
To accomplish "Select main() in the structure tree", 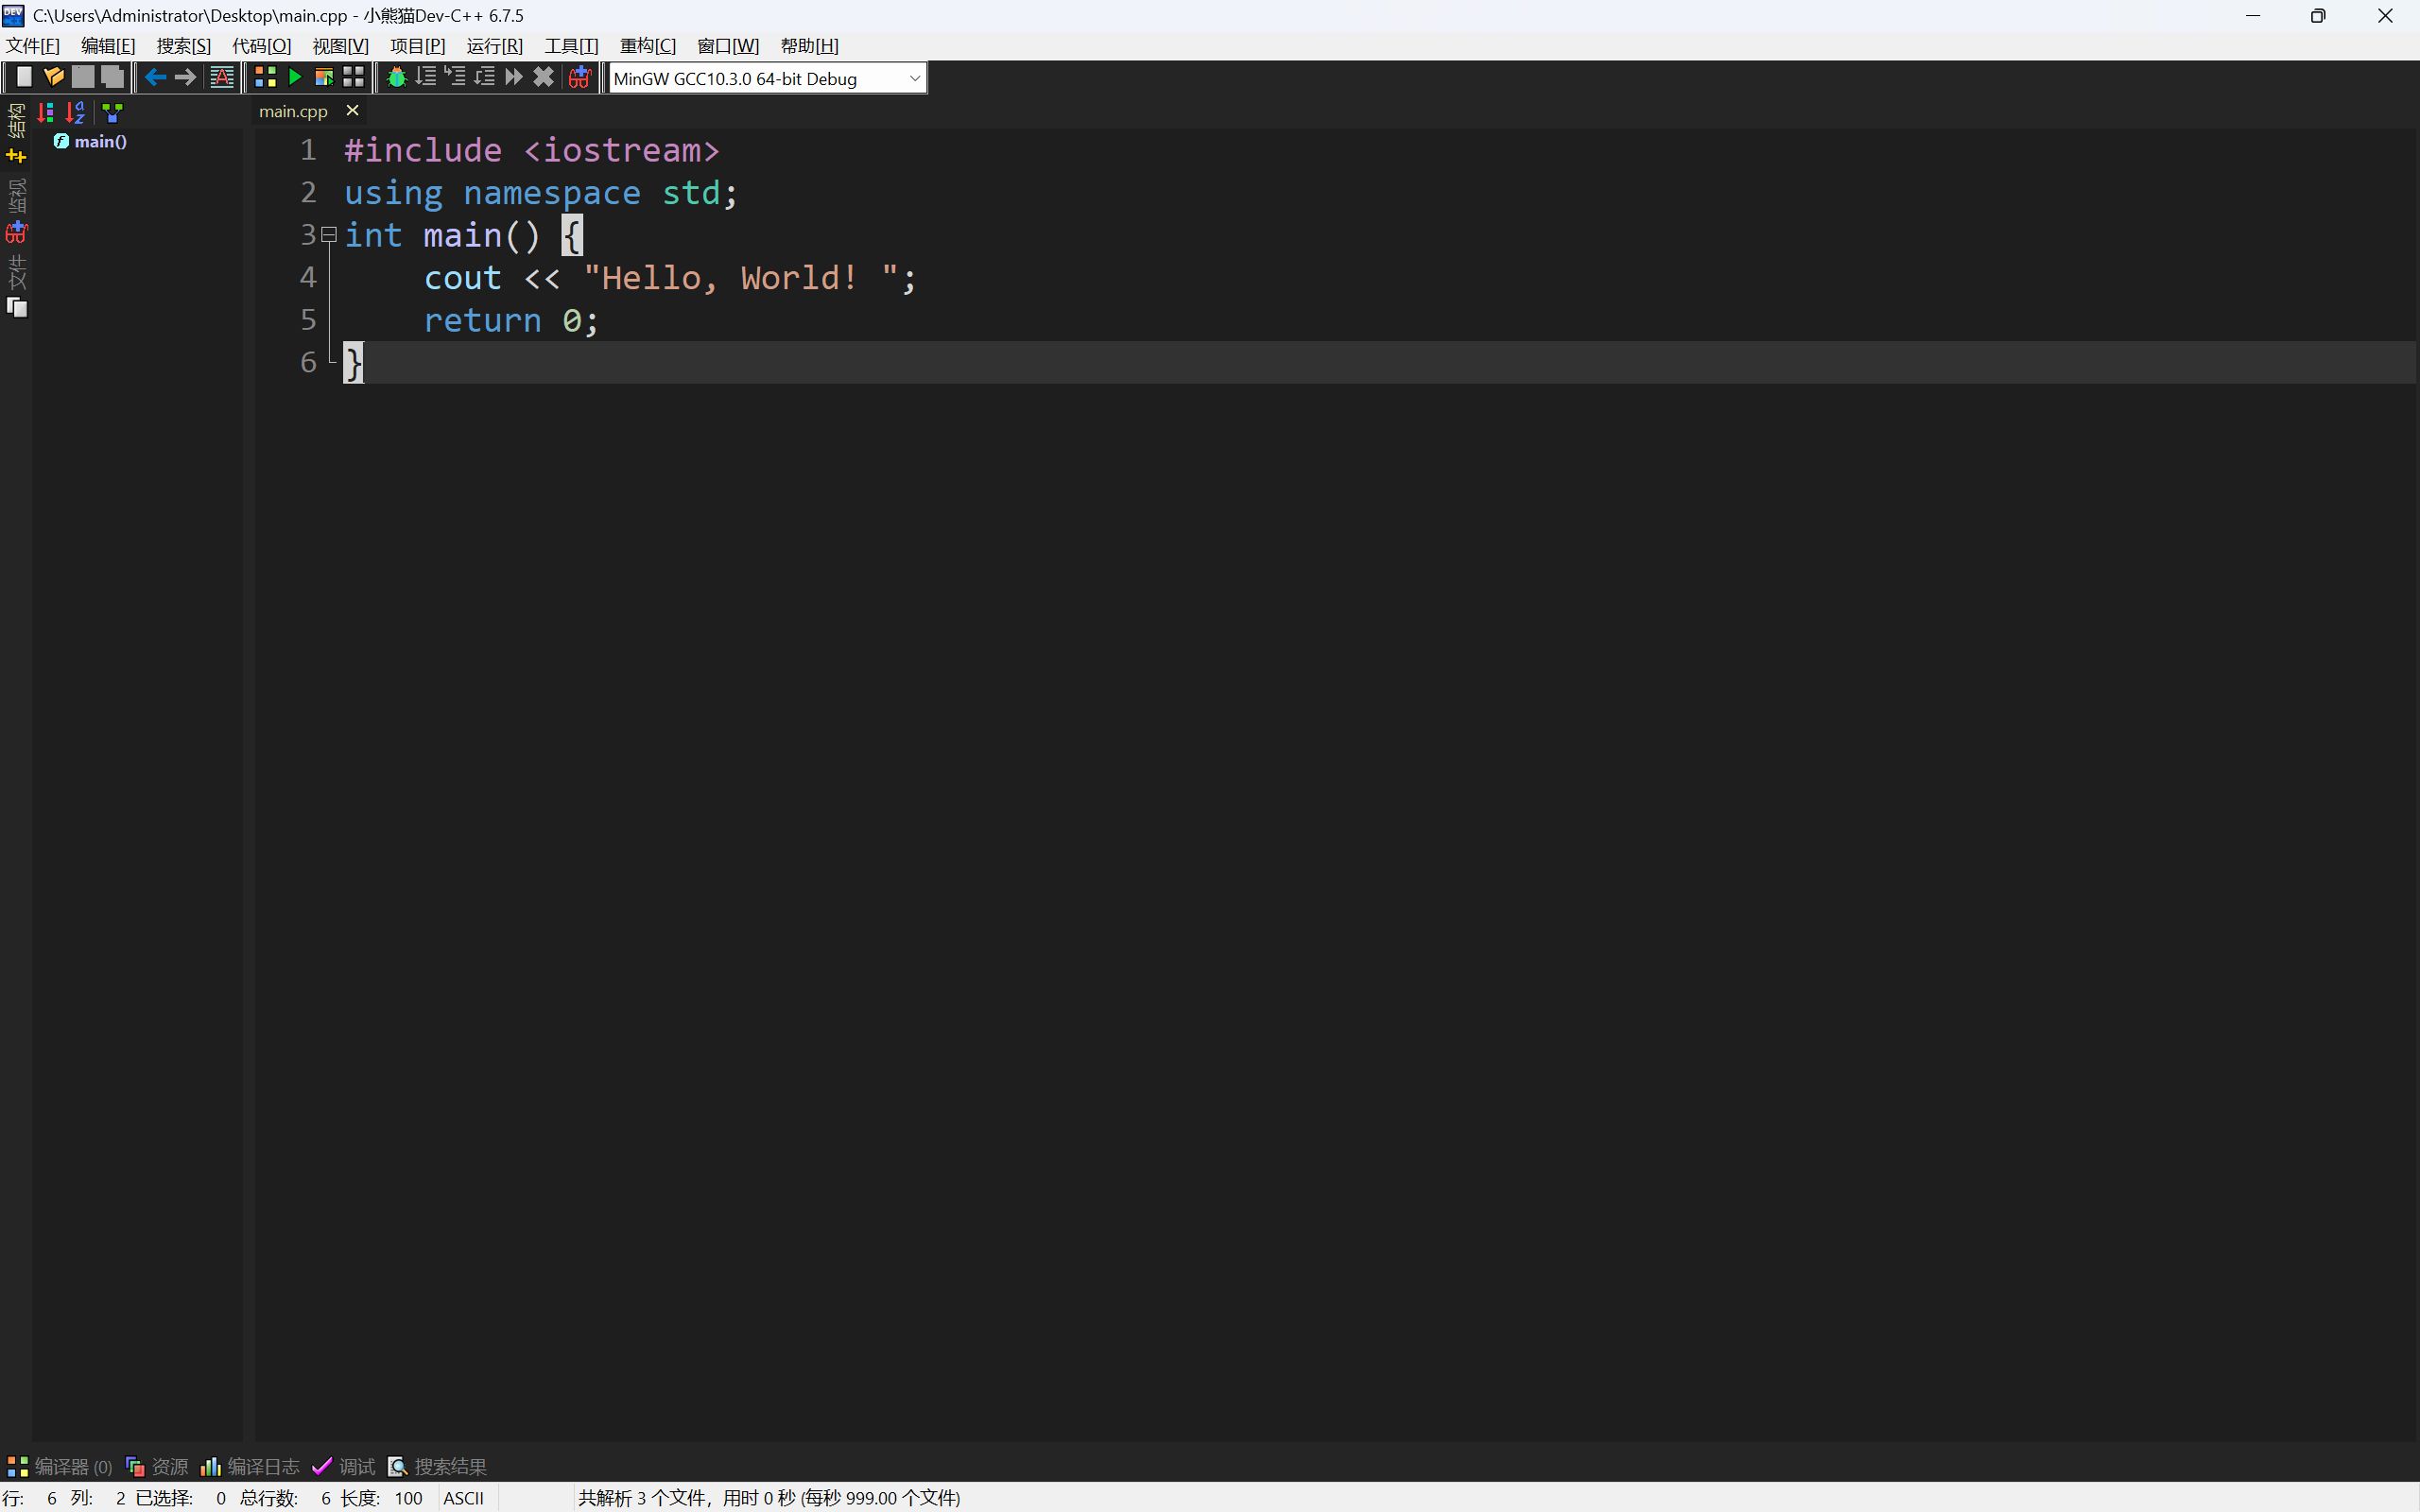I will tap(100, 141).
